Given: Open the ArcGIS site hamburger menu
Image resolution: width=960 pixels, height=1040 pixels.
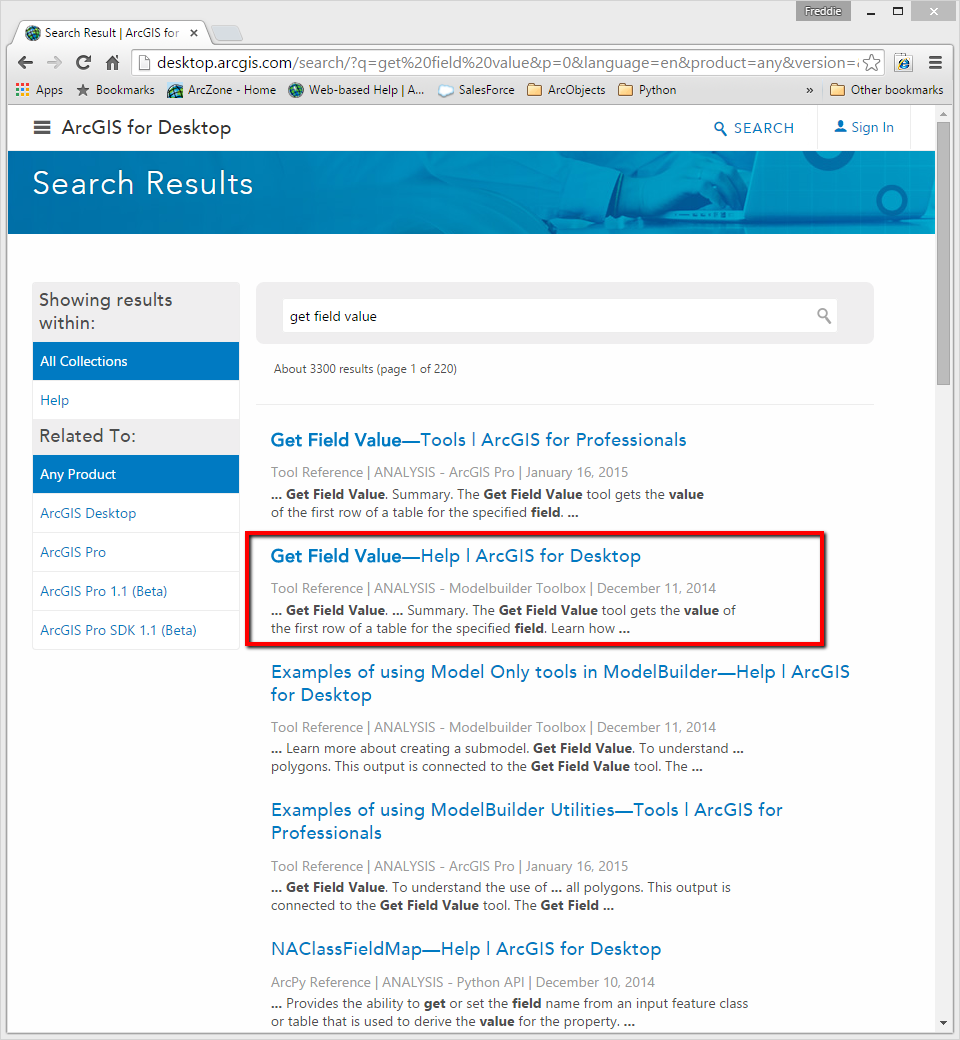Looking at the screenshot, I should click(42, 127).
